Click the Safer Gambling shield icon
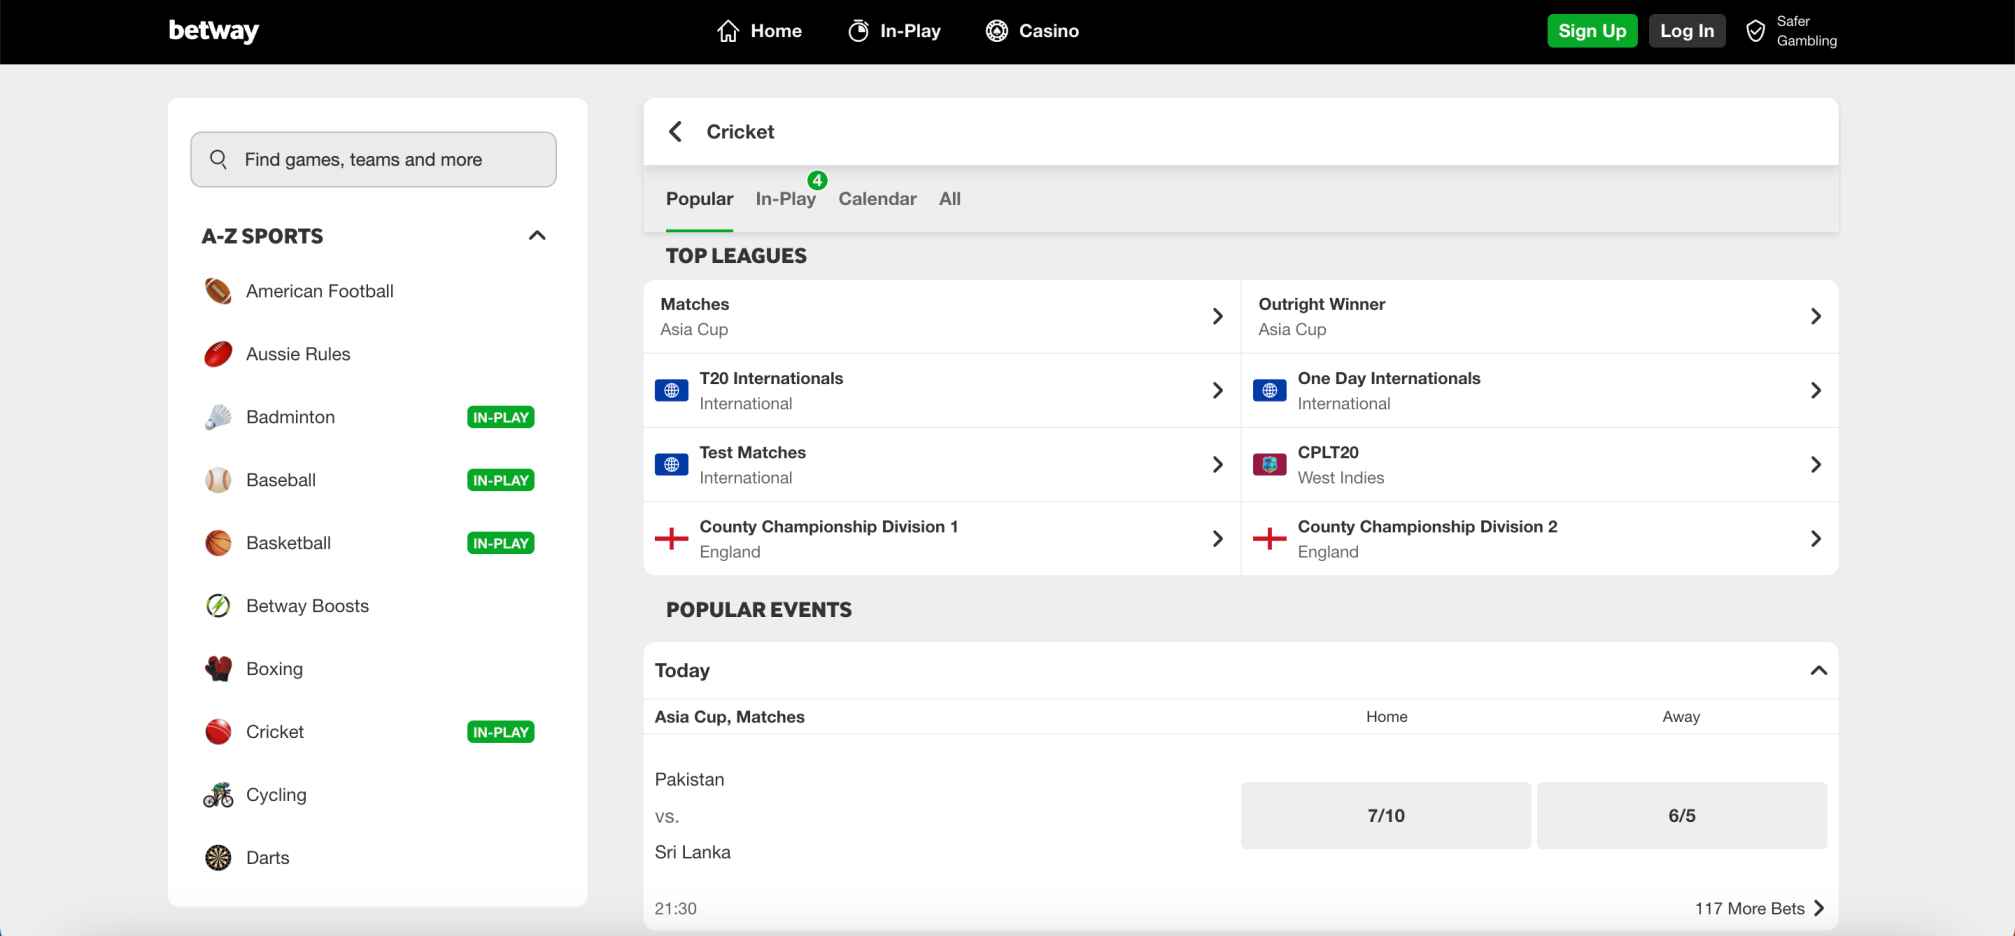Screen dimensions: 2015x936 1755,31
